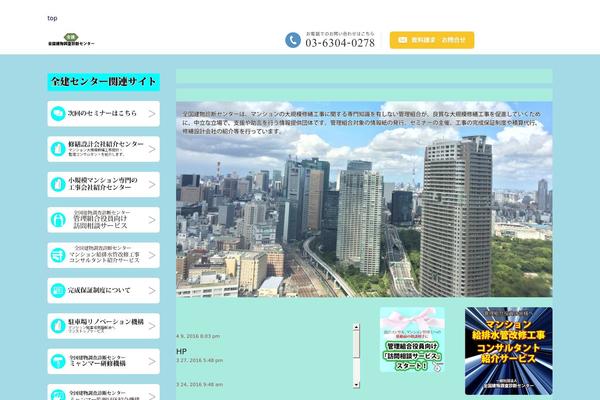The width and height of the screenshot is (600, 400).
Task: Click the news list scrollbar down arrow
Action: click(x=356, y=384)
